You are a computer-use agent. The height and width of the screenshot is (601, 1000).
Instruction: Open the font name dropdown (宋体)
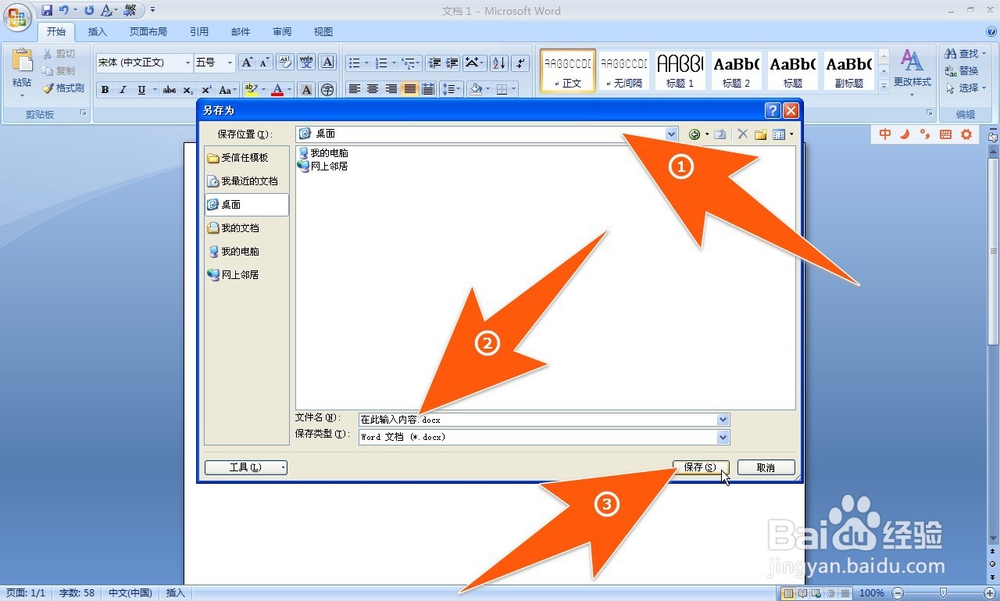coord(188,63)
